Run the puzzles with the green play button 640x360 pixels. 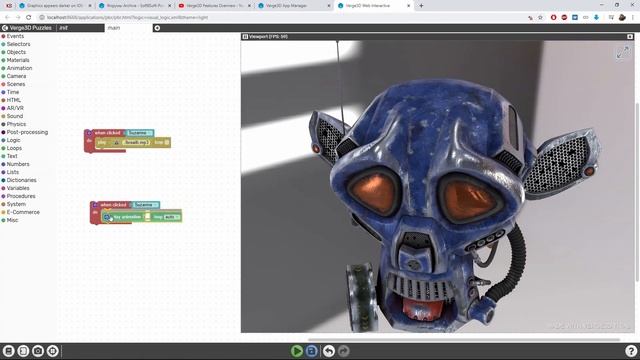[x=297, y=351]
